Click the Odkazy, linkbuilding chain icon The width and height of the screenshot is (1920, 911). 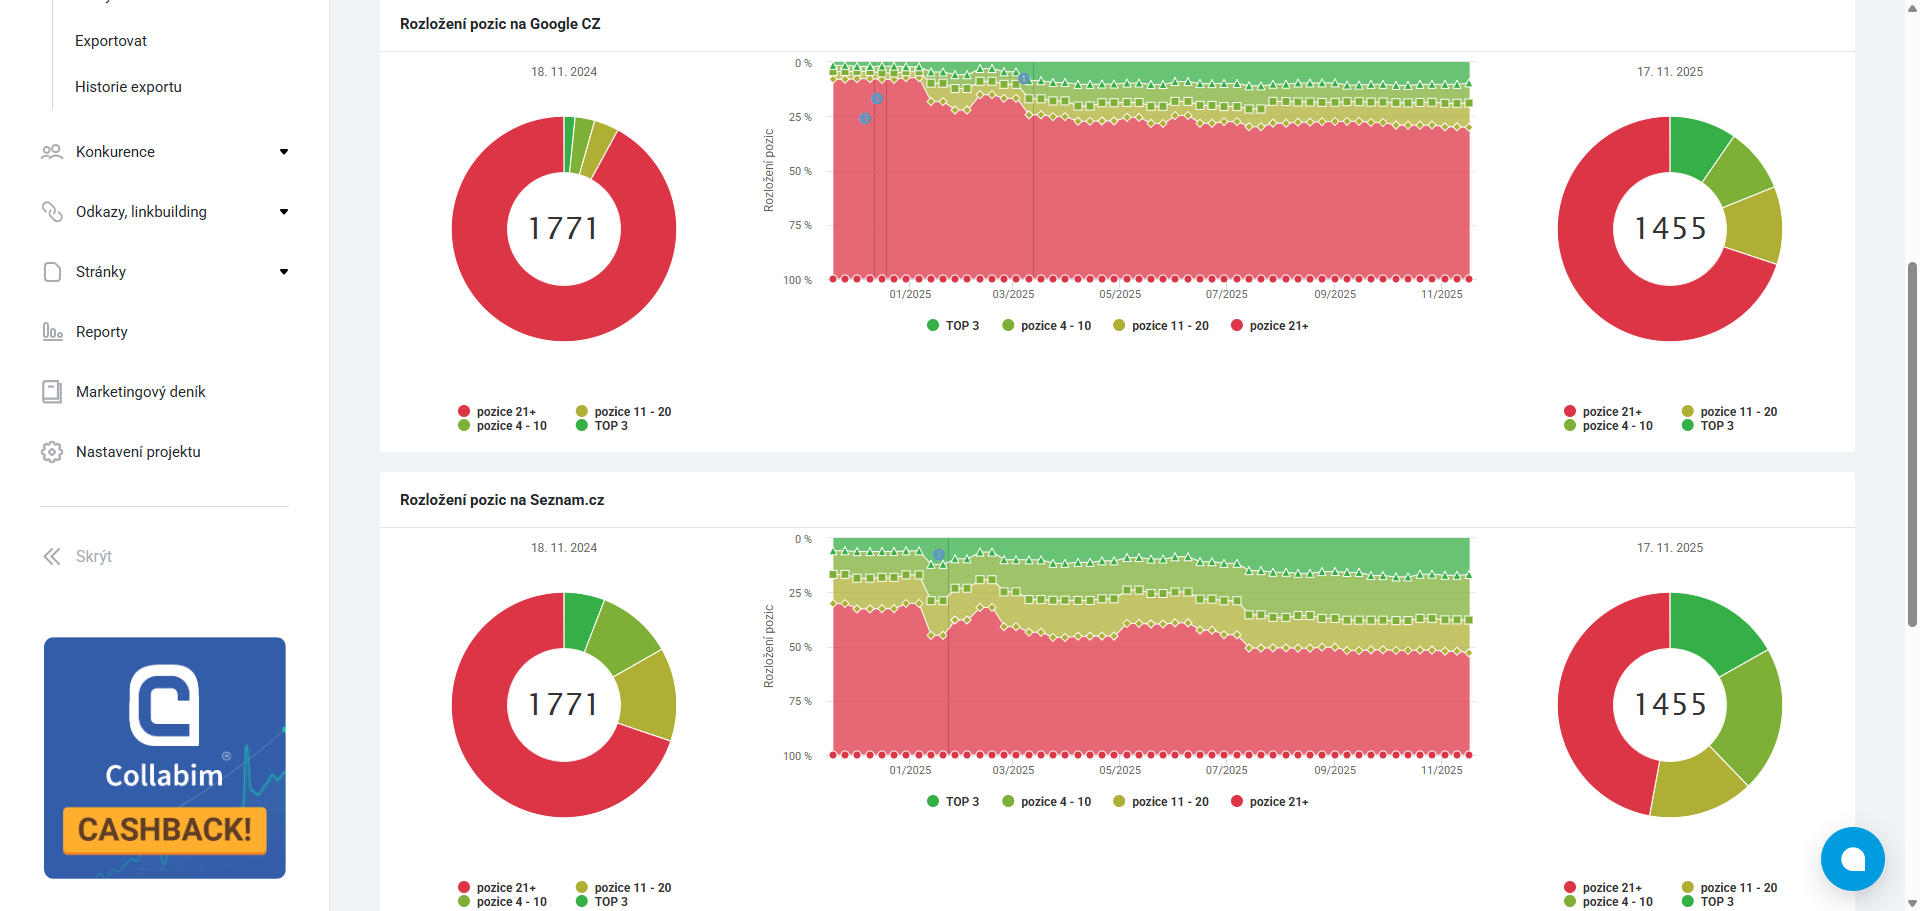52,212
